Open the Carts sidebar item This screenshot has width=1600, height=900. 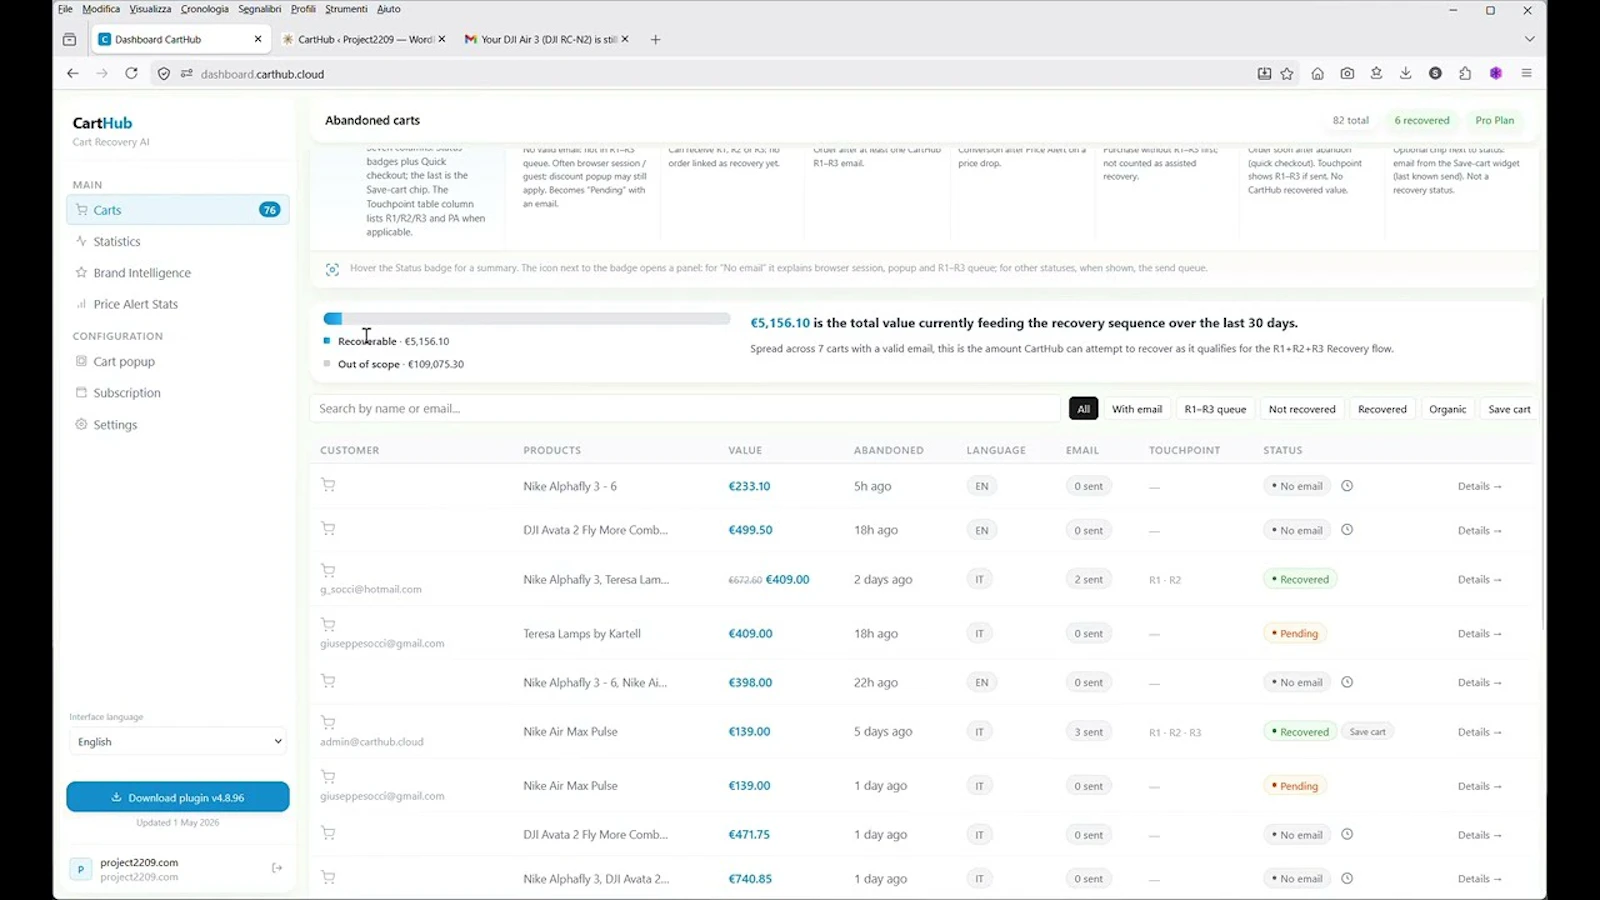coord(178,210)
